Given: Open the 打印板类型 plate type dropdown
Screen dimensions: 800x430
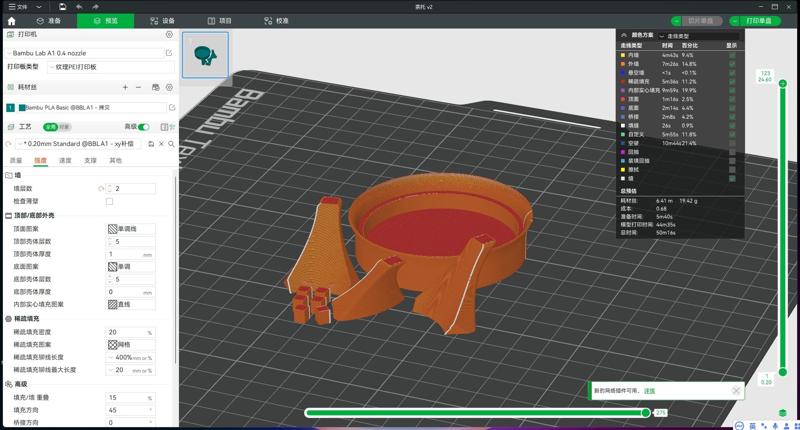Looking at the screenshot, I should 110,66.
